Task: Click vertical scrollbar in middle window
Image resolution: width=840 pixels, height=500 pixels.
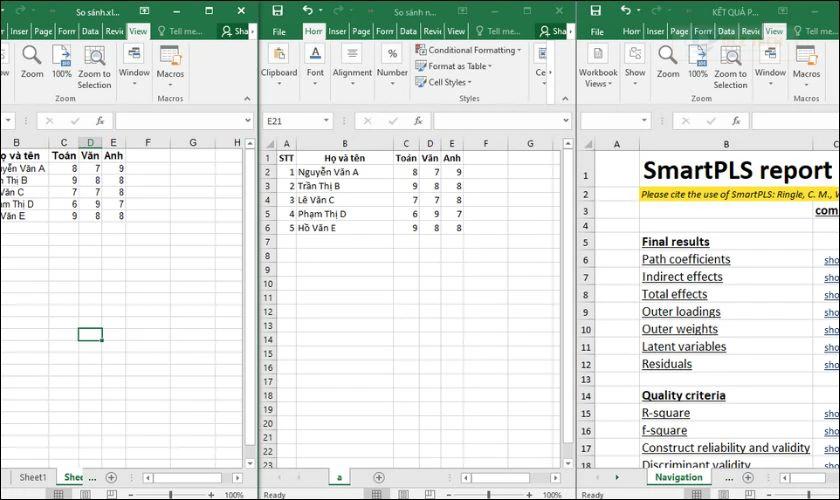Action: coord(568,295)
